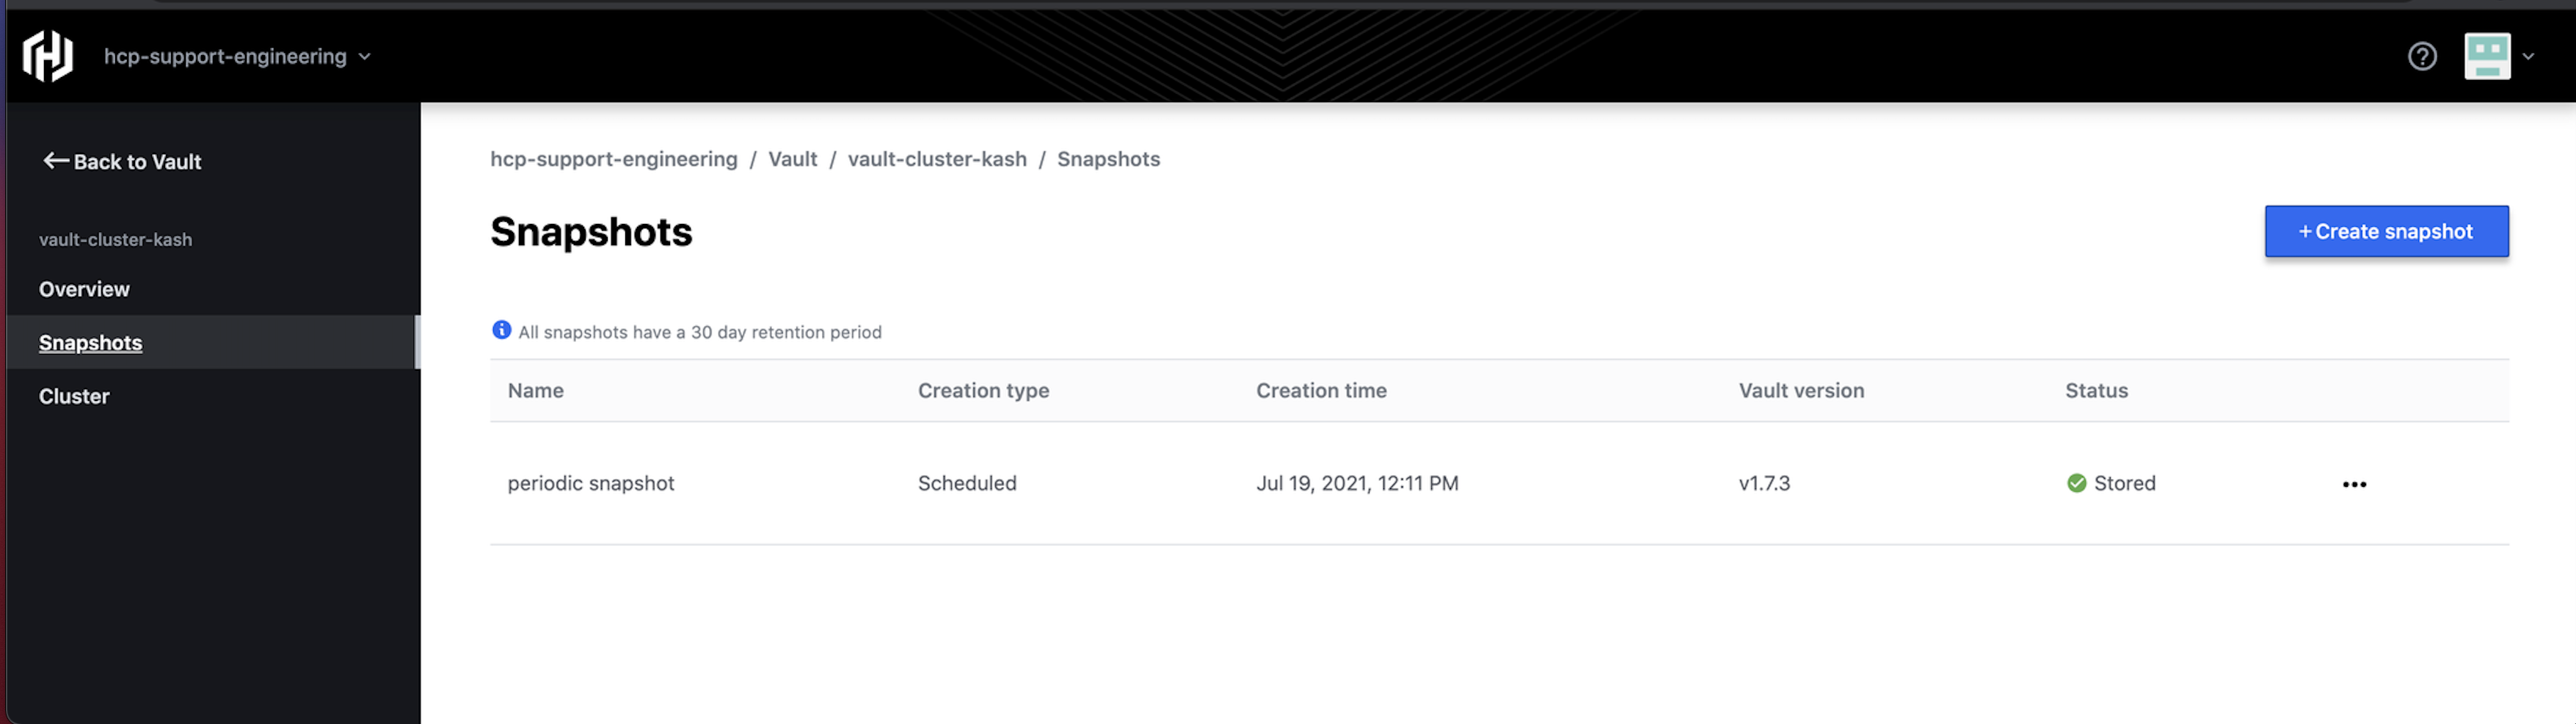Click the periodic snapshot name
Screen dimensions: 2576x724
click(x=590, y=484)
